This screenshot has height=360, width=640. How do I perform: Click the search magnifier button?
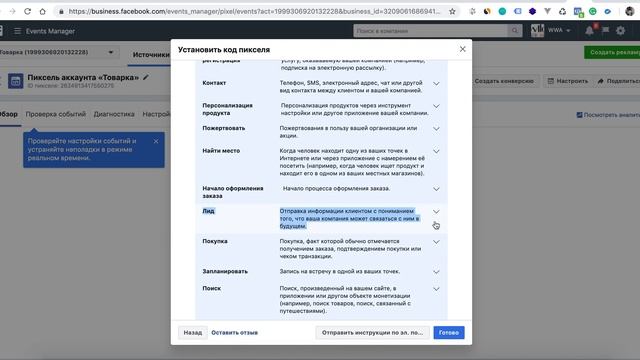click(515, 31)
